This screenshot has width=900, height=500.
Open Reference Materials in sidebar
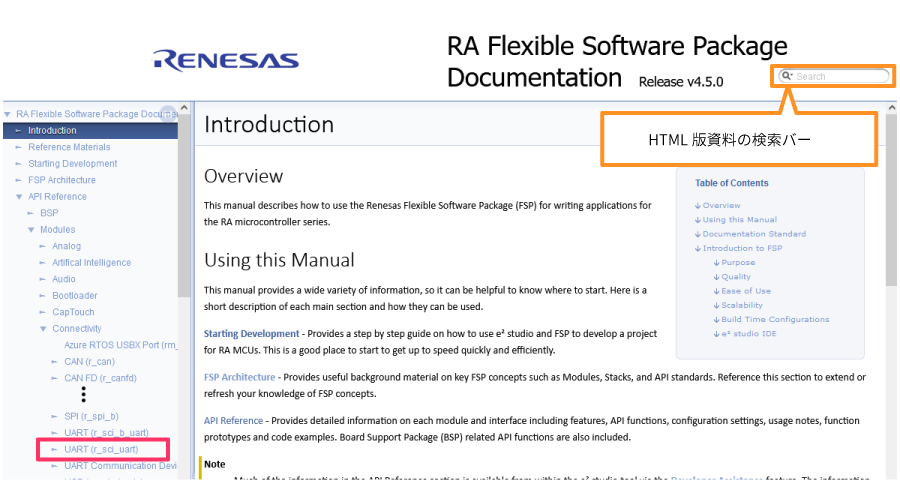[69, 147]
